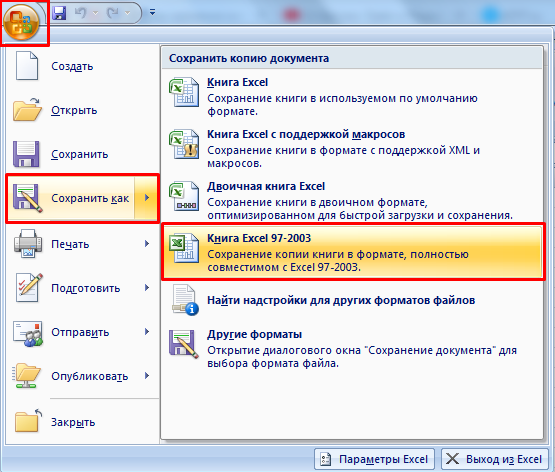Click the floppy disk icon next to Сохранить

pyautogui.click(x=26, y=154)
